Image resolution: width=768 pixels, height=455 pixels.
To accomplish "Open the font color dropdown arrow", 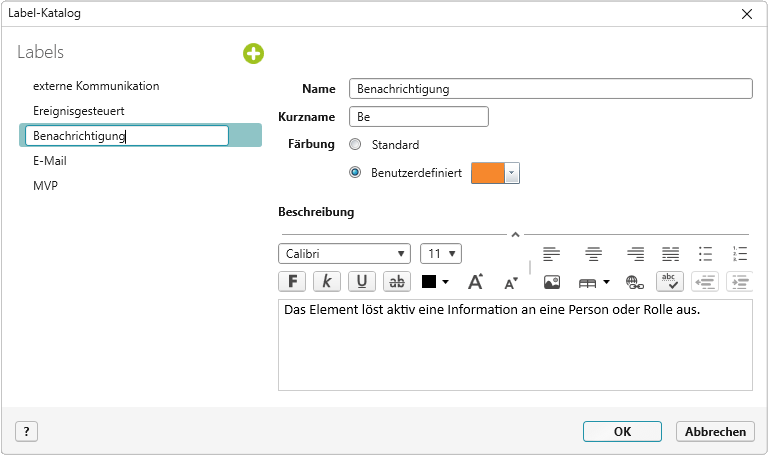I will pos(445,282).
